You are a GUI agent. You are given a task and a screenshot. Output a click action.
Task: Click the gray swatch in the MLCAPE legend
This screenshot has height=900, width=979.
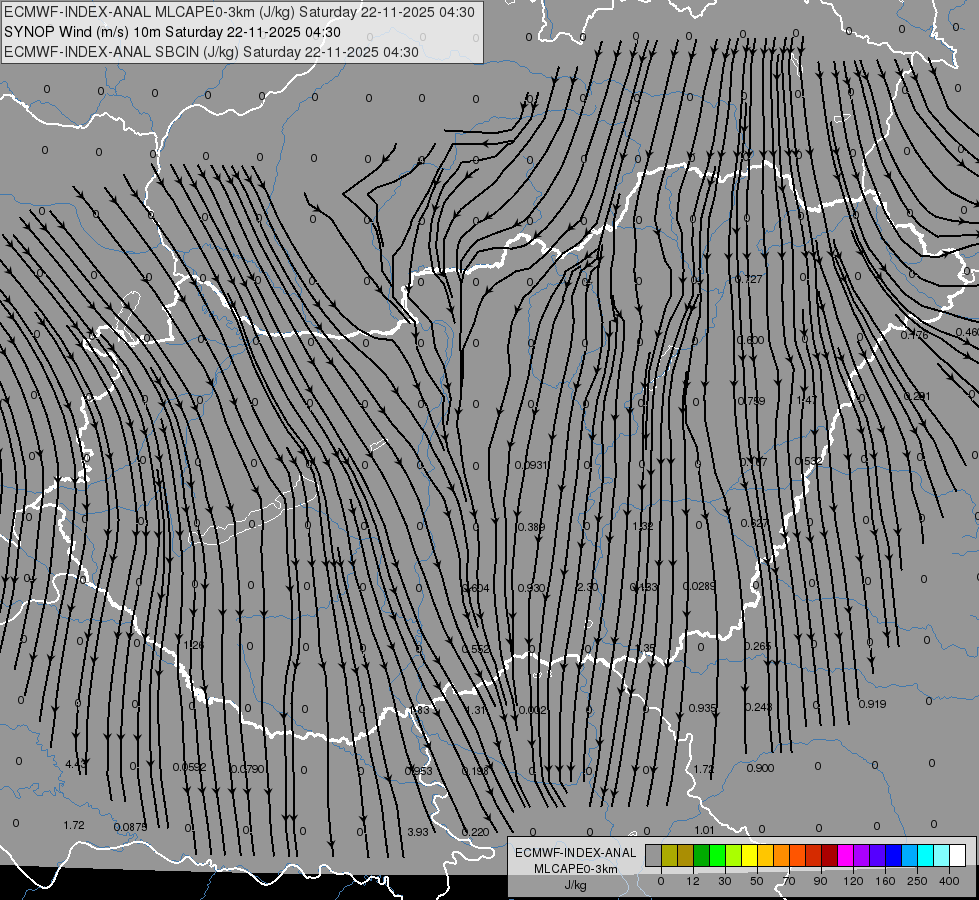pyautogui.click(x=653, y=855)
